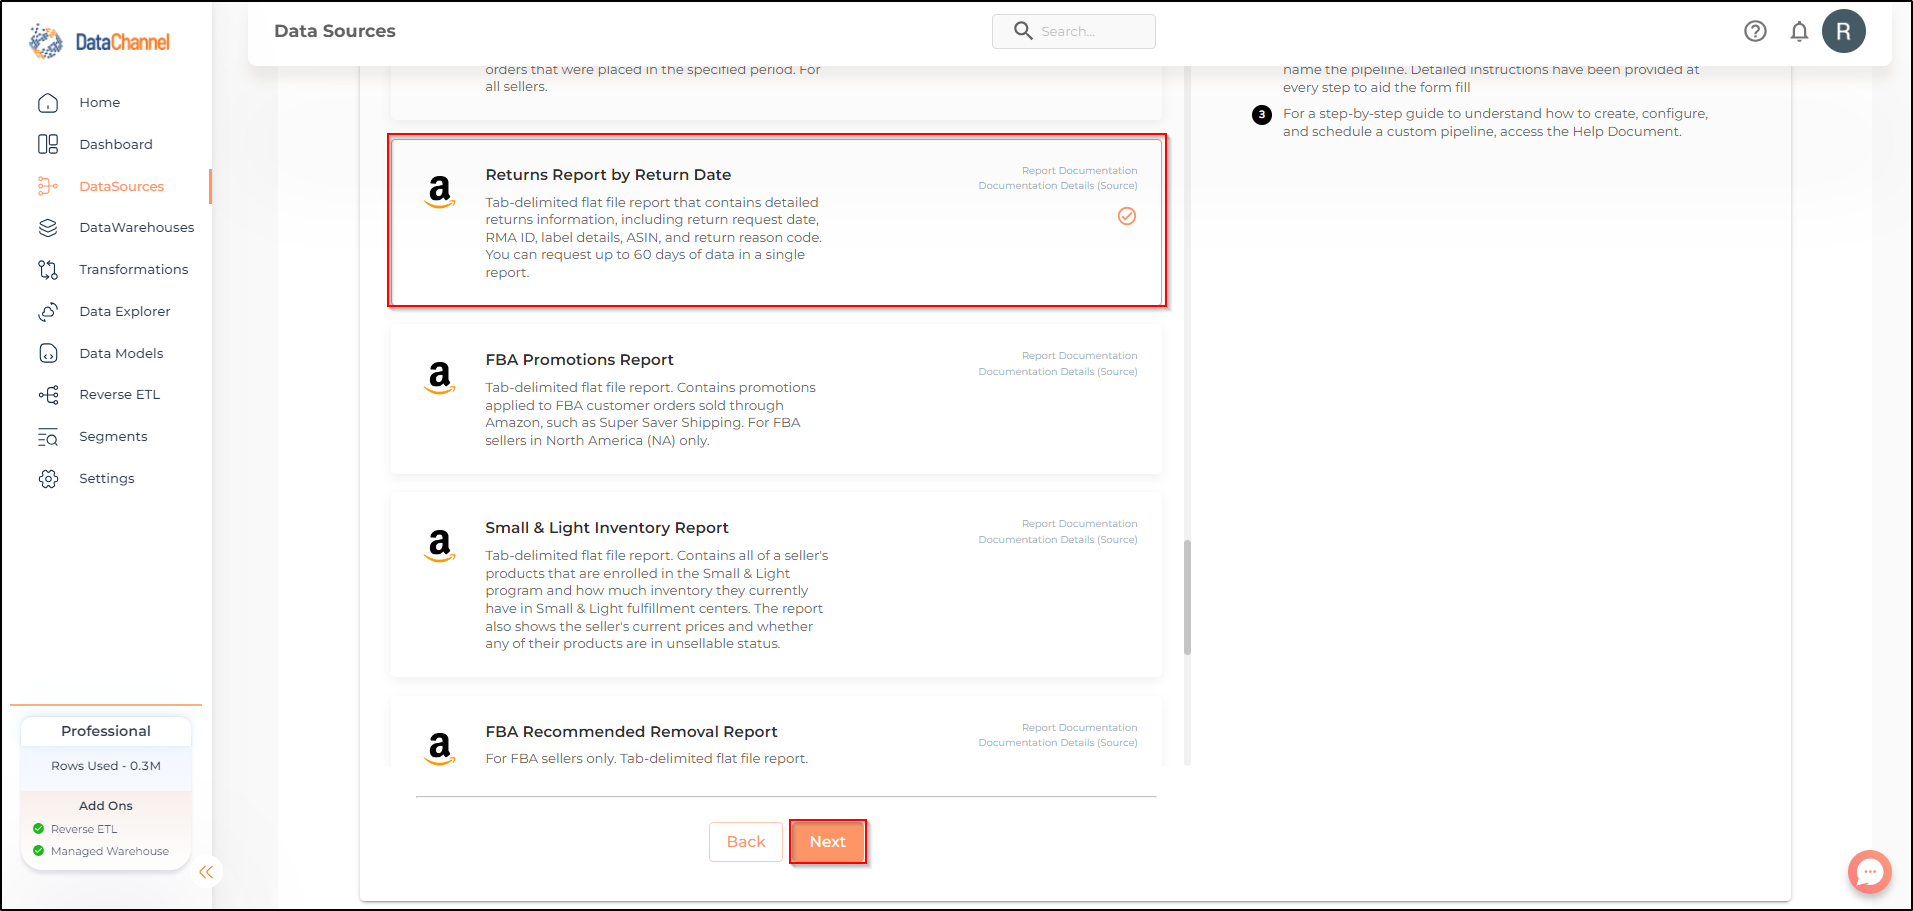
Task: Open Segments menu item
Action: pos(113,437)
